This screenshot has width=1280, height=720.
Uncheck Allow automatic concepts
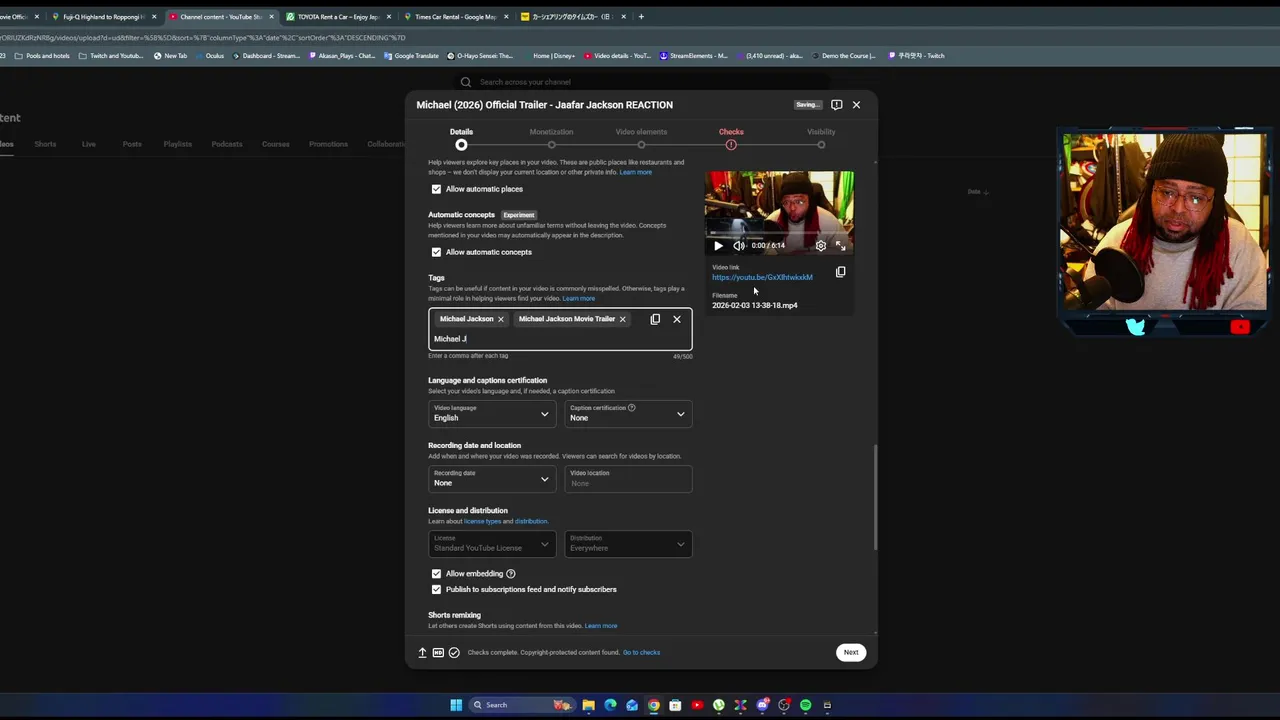pyautogui.click(x=436, y=252)
